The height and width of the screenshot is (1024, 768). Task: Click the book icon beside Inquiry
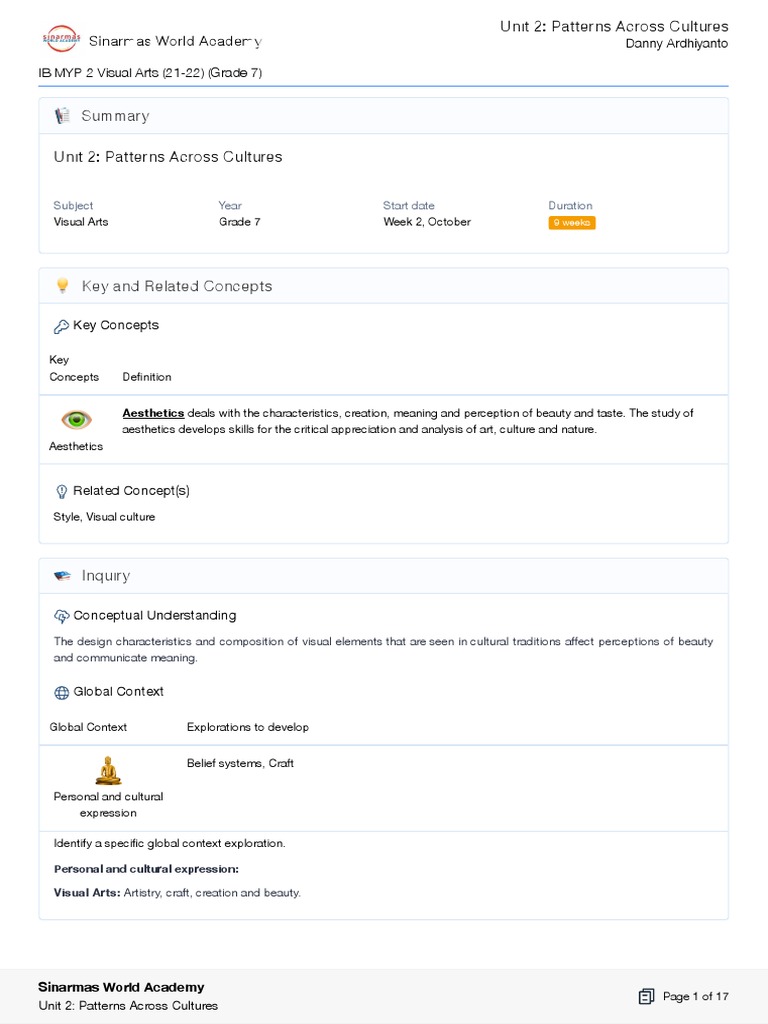click(x=62, y=576)
